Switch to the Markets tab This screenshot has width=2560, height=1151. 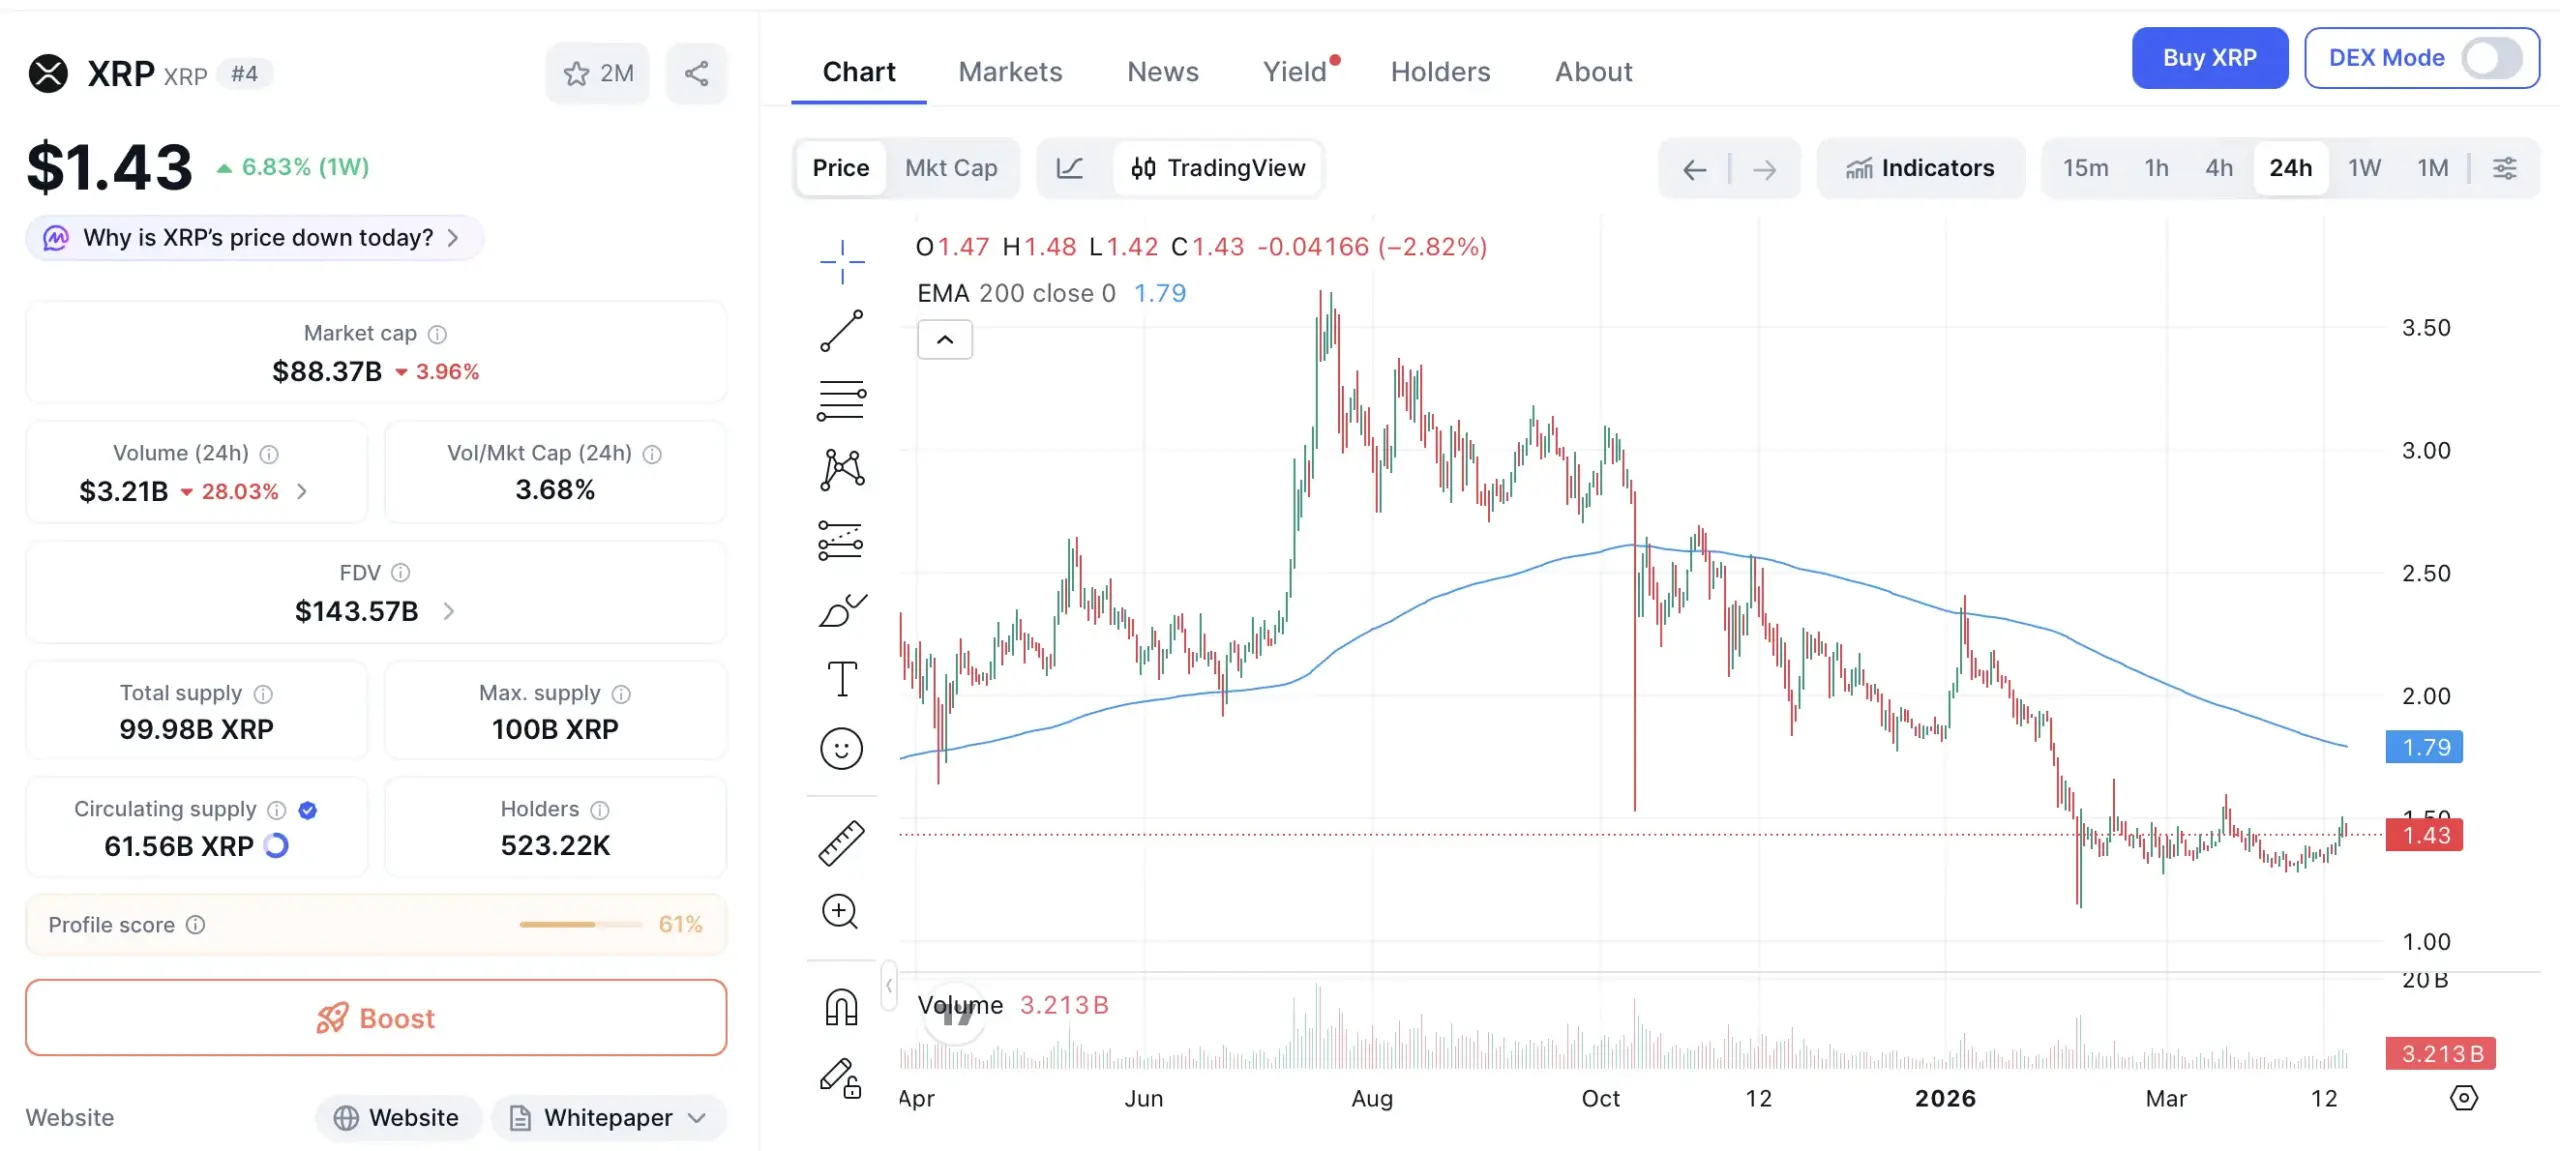click(x=1010, y=71)
